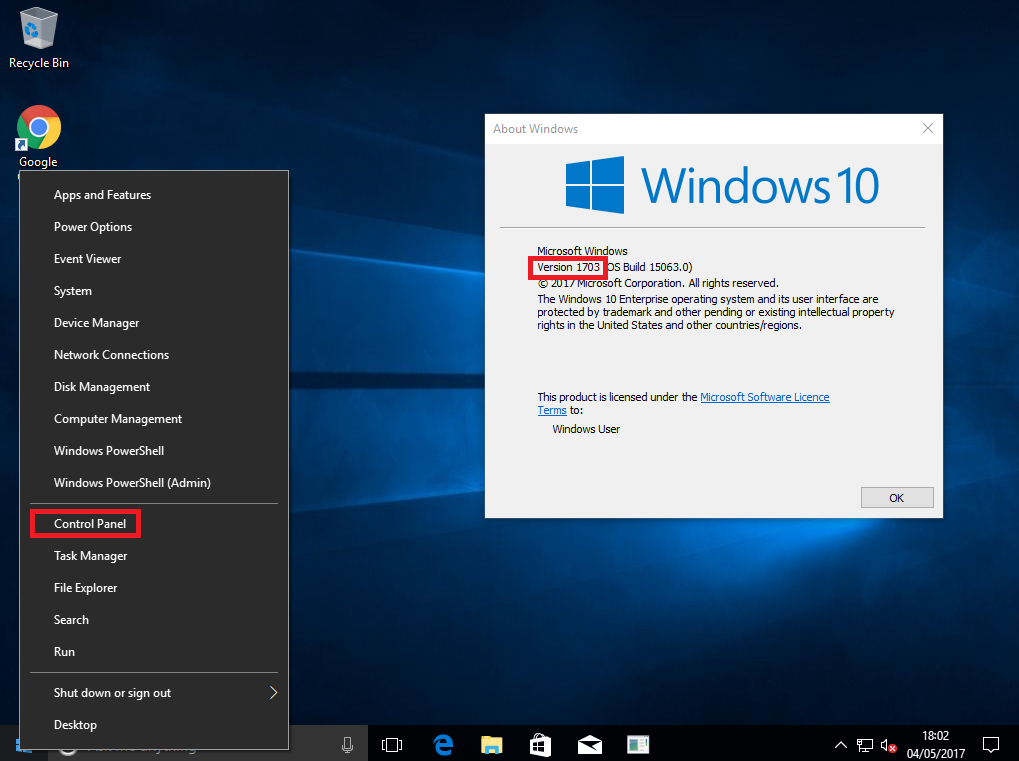Open Event Viewer from the menu

[154, 259]
